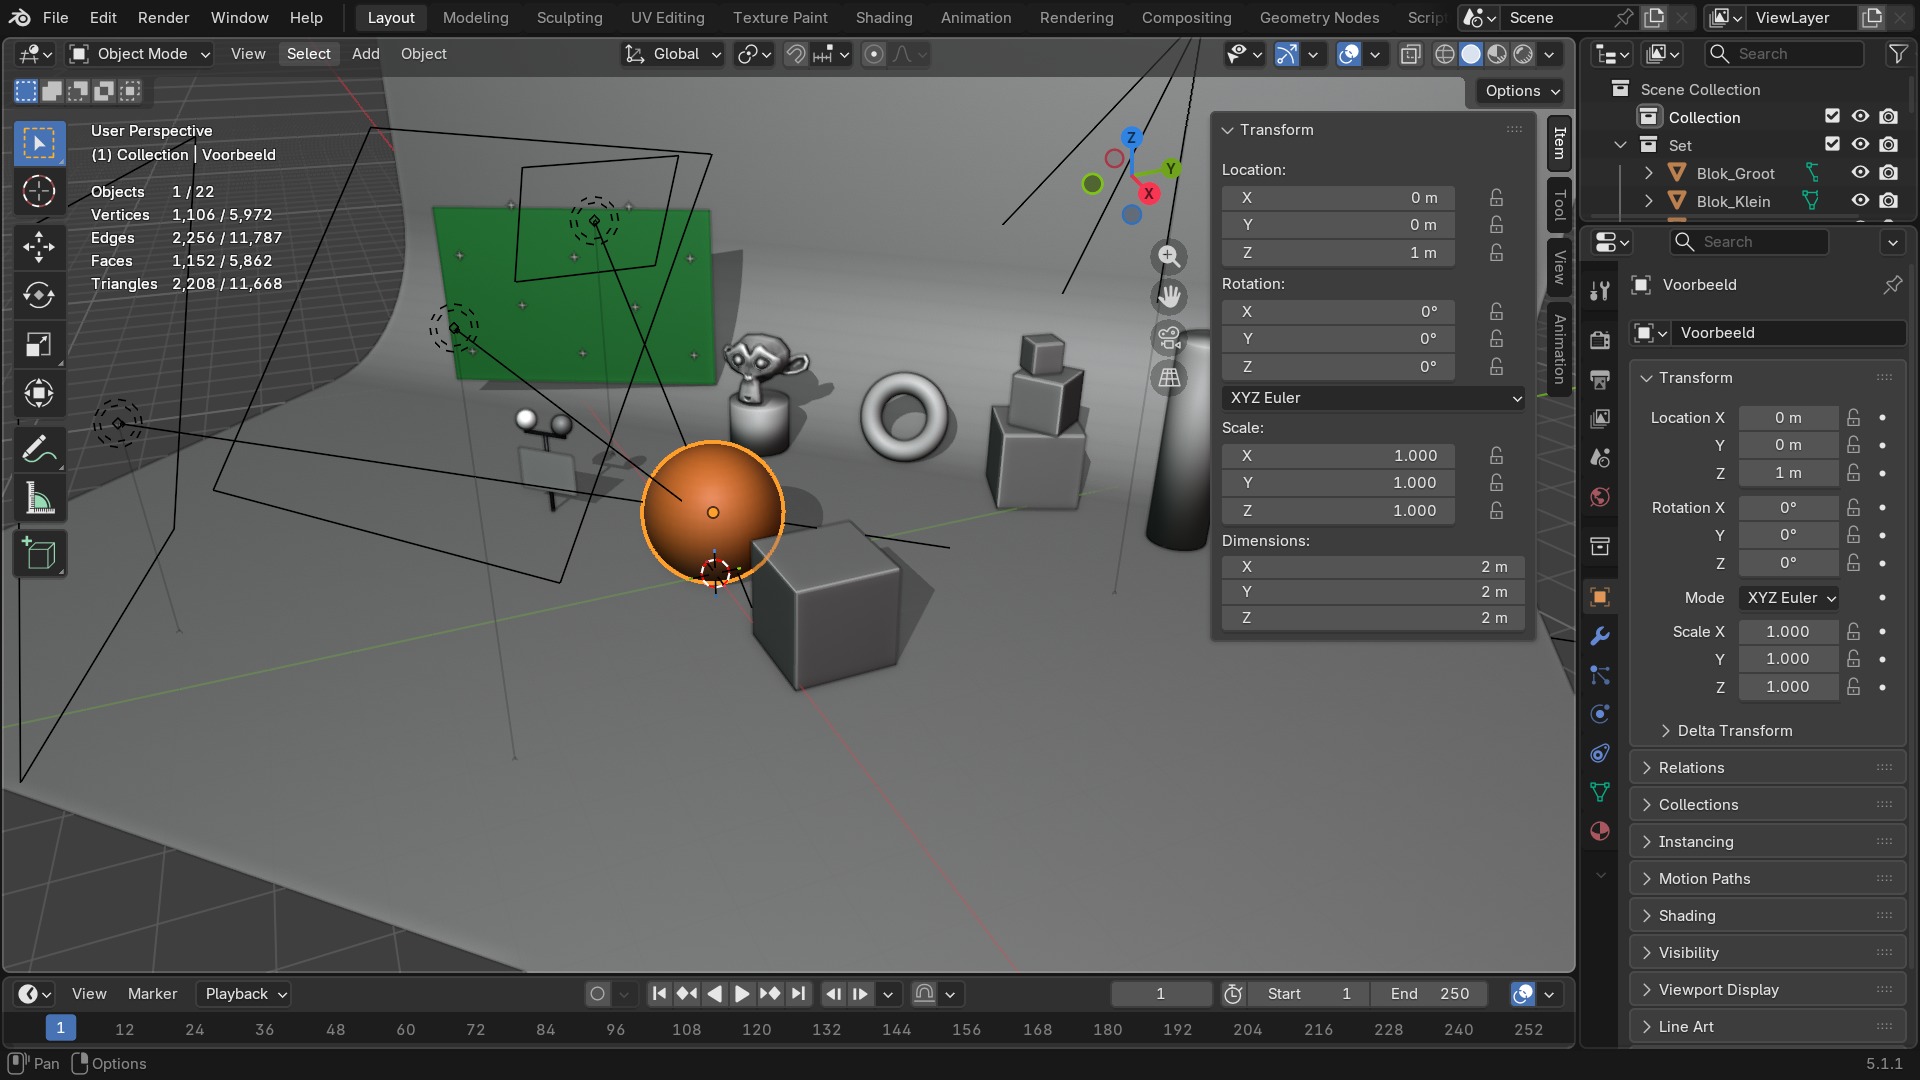
Task: Lock Location X in Item panel
Action: (x=1496, y=198)
